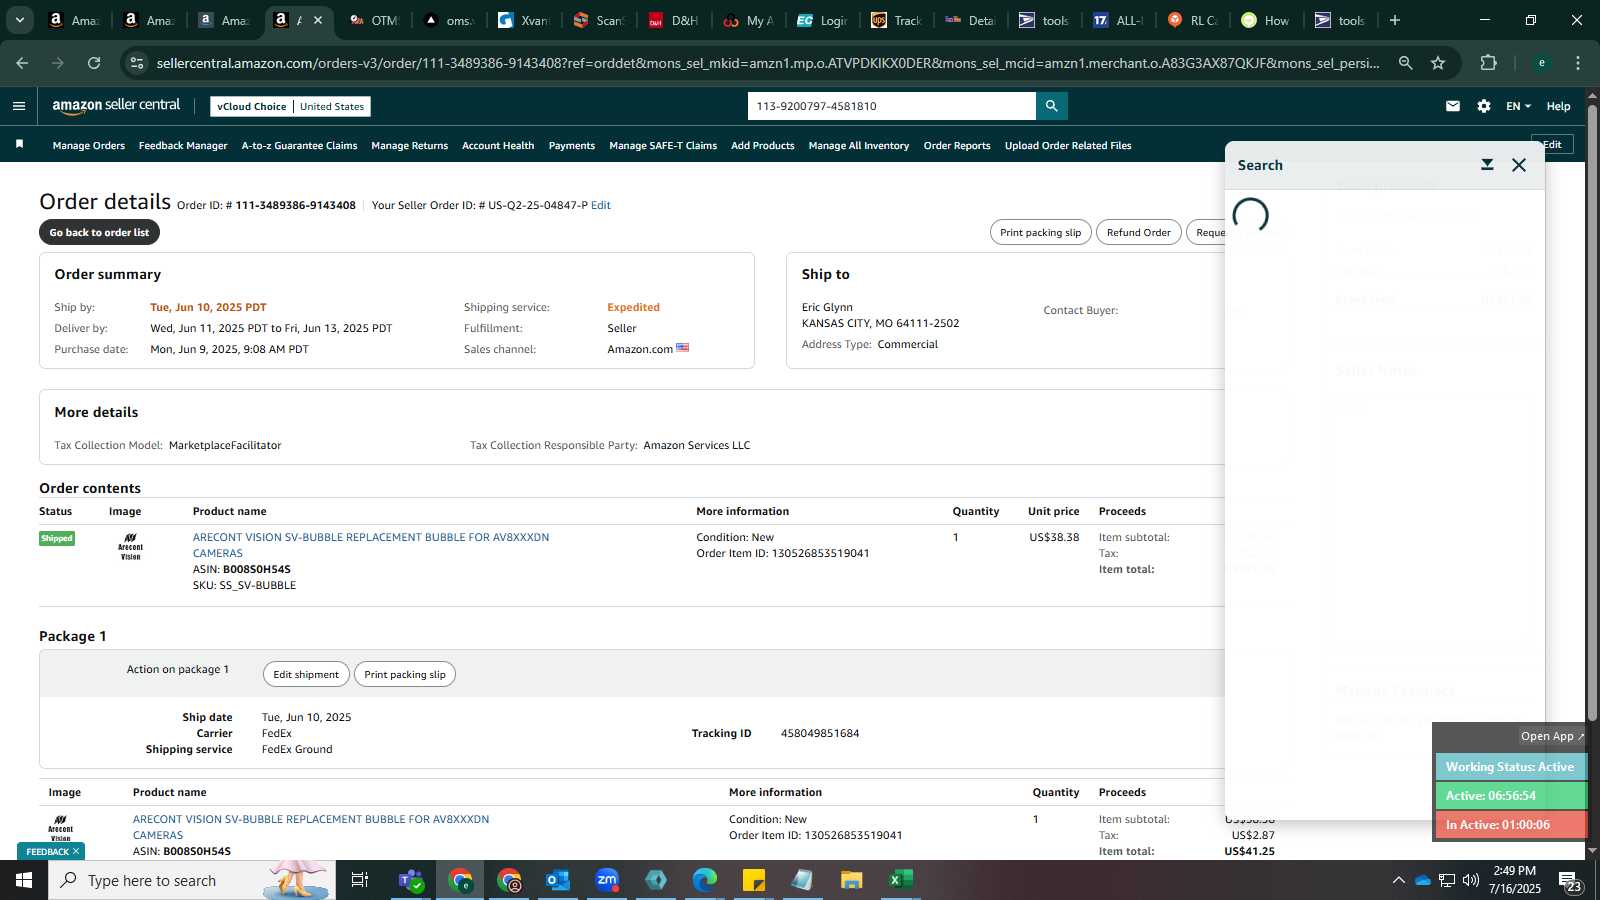This screenshot has height=900, width=1600.
Task: View site information icon in address bar
Action: [x=137, y=63]
